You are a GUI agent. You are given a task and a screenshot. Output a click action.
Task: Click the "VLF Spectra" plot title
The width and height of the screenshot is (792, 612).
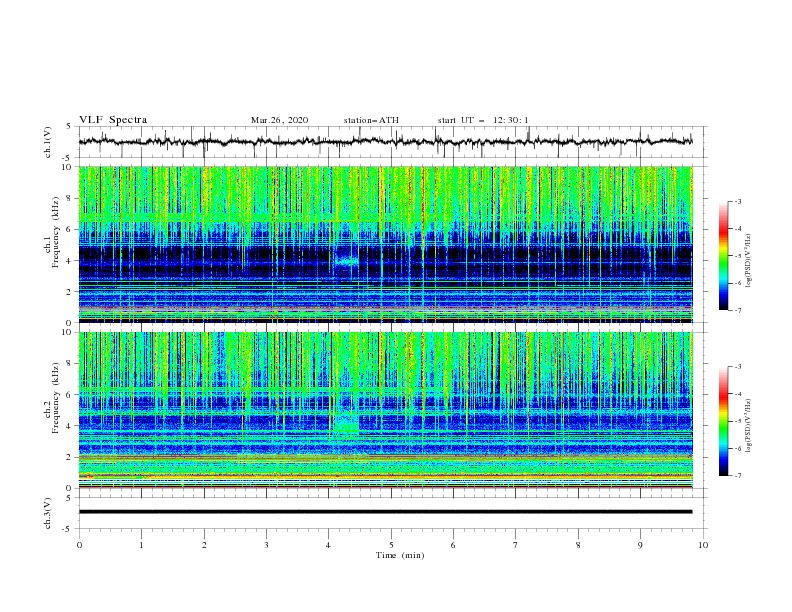click(x=113, y=120)
